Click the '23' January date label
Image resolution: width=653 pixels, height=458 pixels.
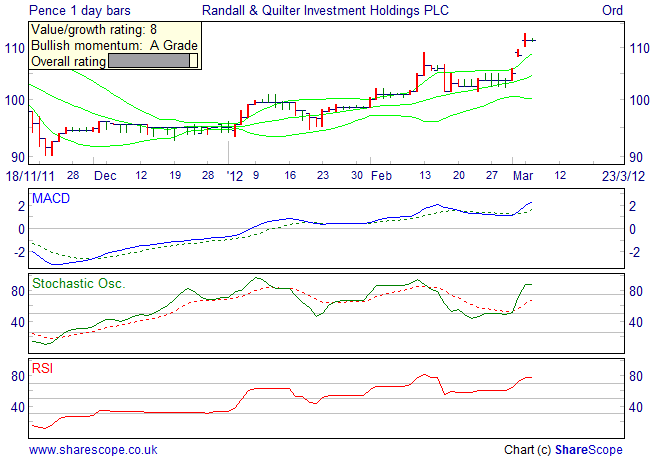click(323, 175)
